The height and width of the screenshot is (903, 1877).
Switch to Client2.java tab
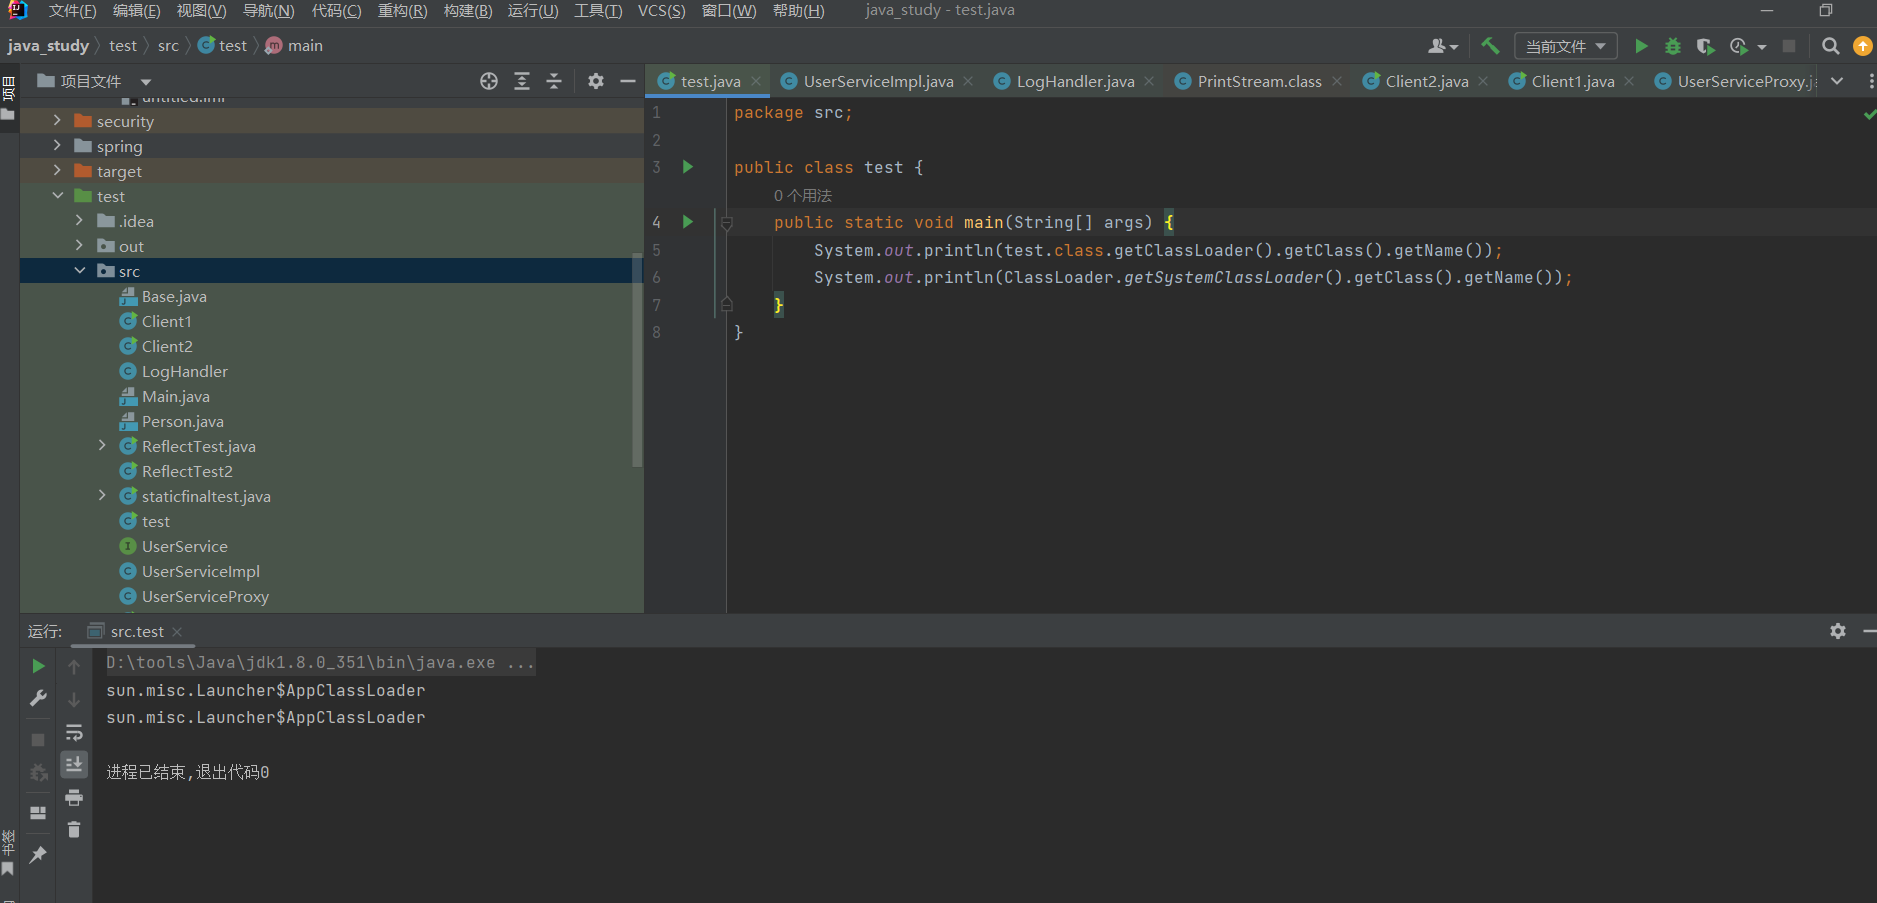[x=1427, y=81]
